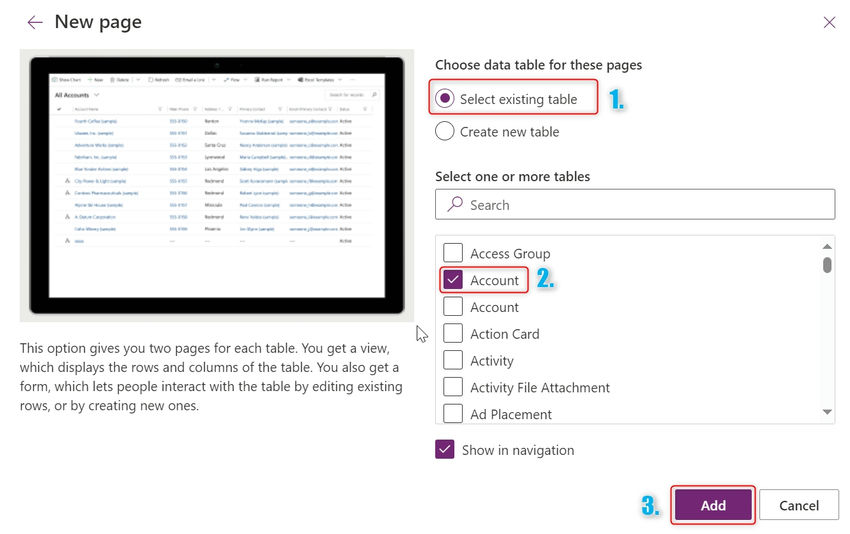This screenshot has height=534, width=850.
Task: Uncheck the checked Account table checkbox
Action: point(453,280)
